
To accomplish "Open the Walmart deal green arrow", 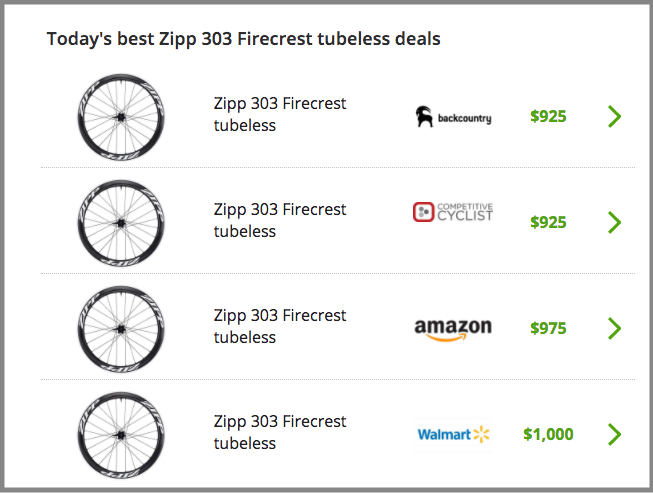I will (x=614, y=434).
